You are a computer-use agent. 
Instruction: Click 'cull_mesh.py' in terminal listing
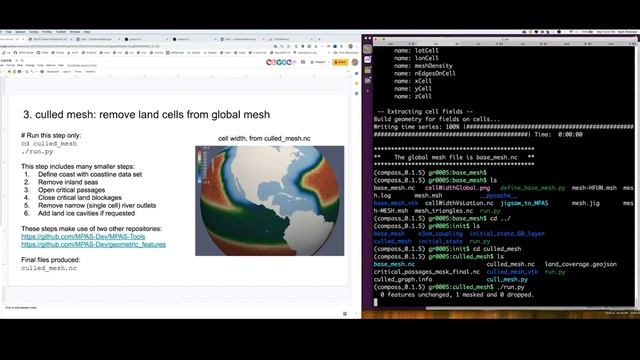pyautogui.click(x=507, y=280)
